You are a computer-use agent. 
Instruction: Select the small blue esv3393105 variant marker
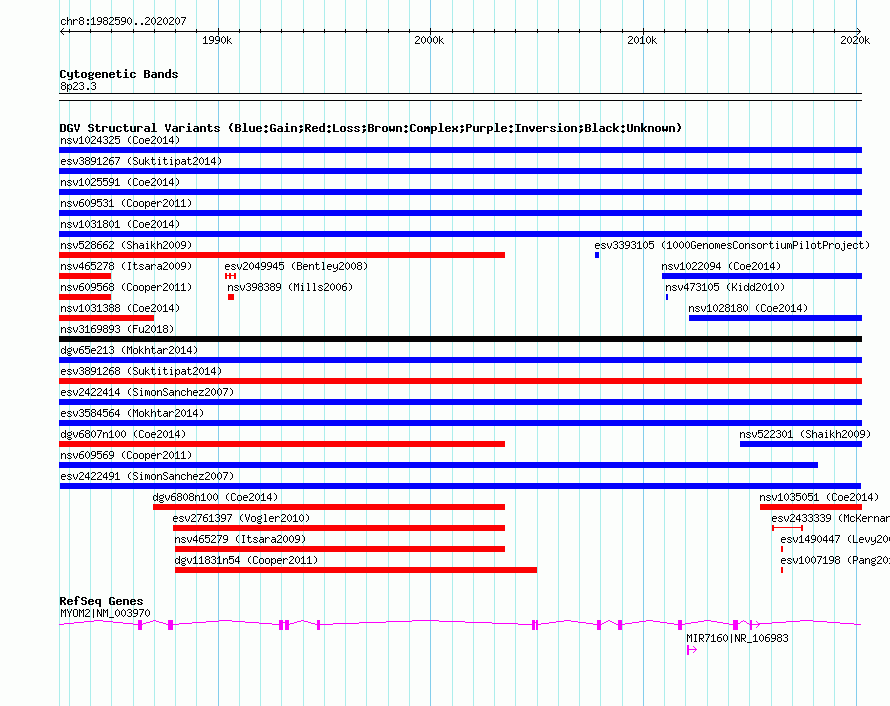point(597,255)
